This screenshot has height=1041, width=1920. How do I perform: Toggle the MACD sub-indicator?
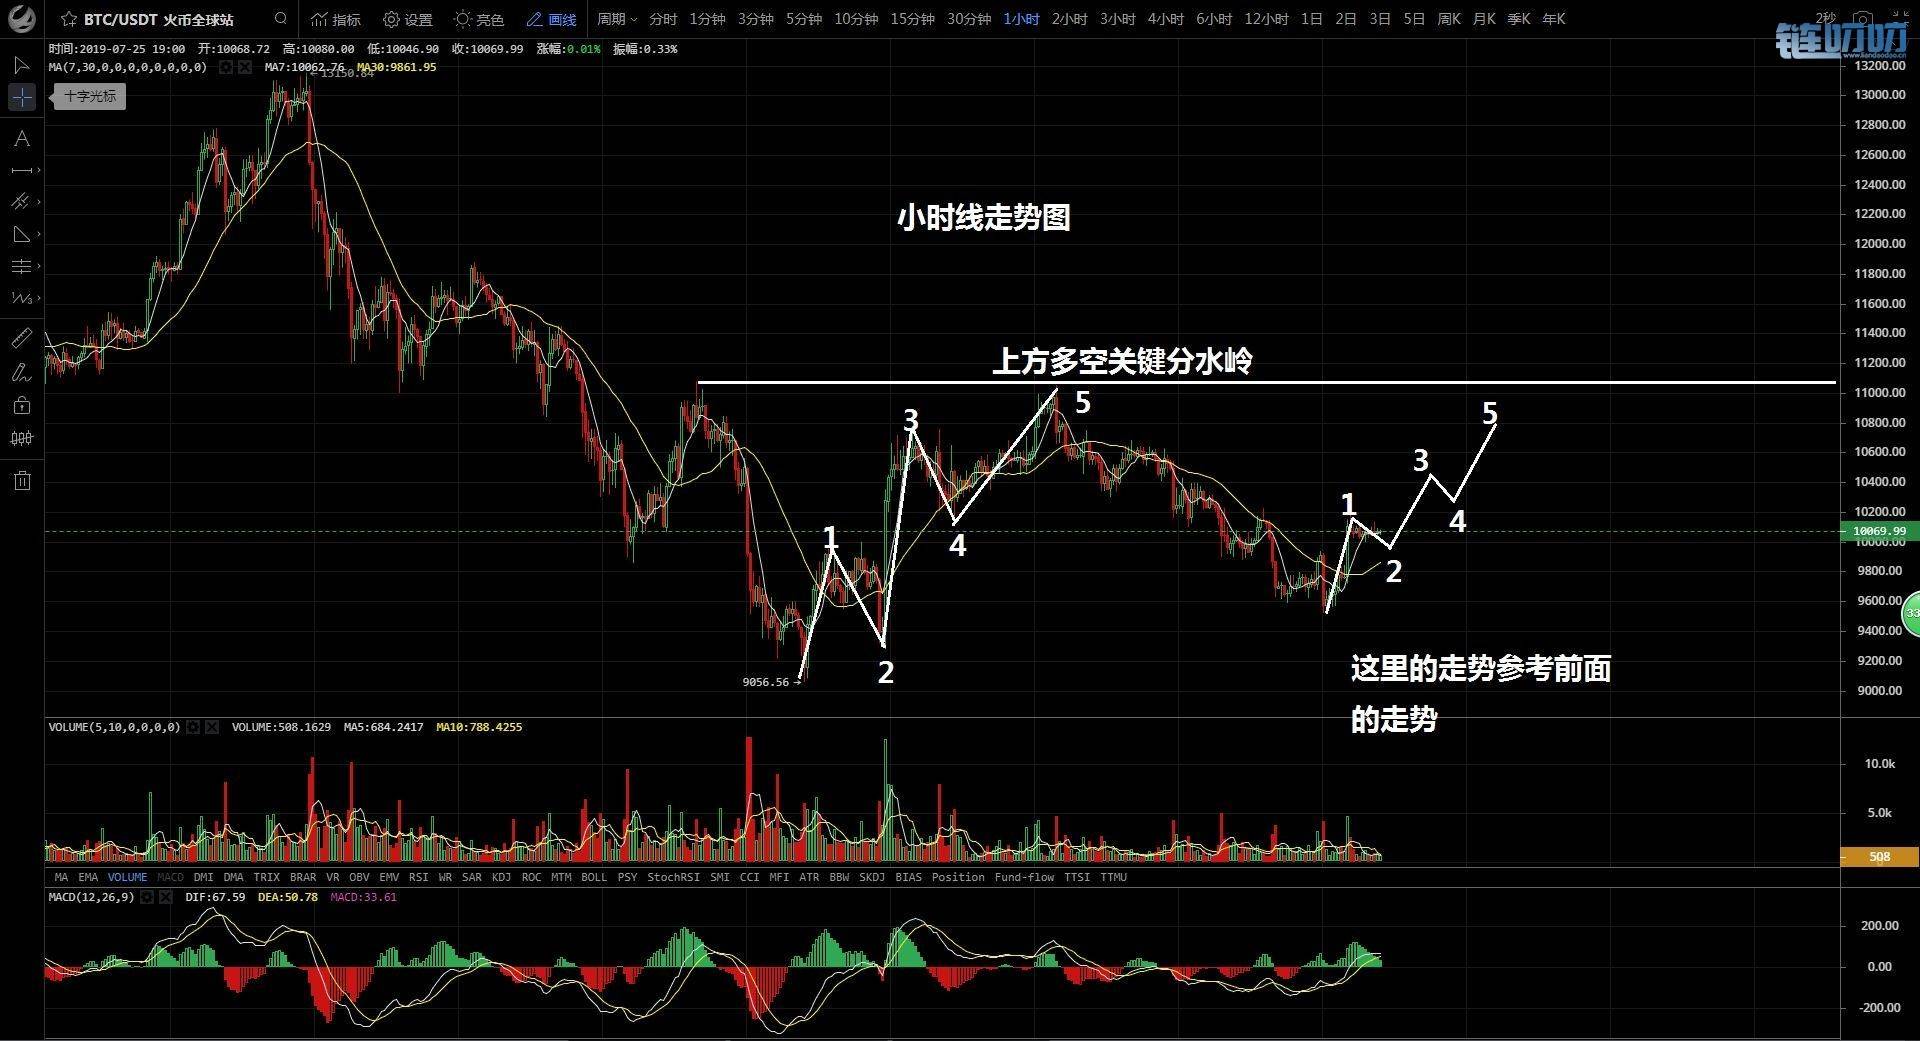170,877
